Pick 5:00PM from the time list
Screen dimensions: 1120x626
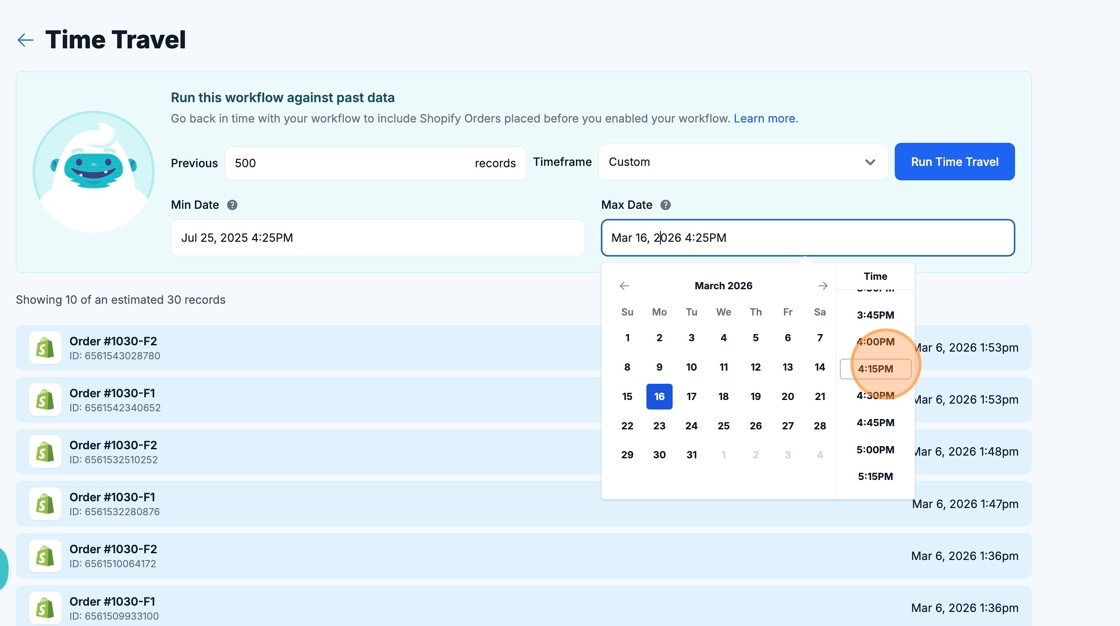coord(875,450)
